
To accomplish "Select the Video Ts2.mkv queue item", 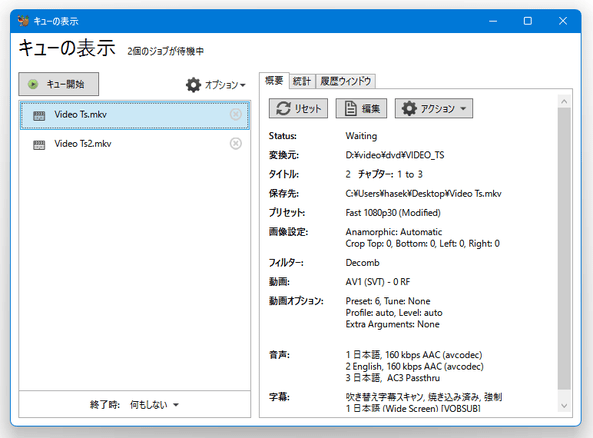I will 135,144.
